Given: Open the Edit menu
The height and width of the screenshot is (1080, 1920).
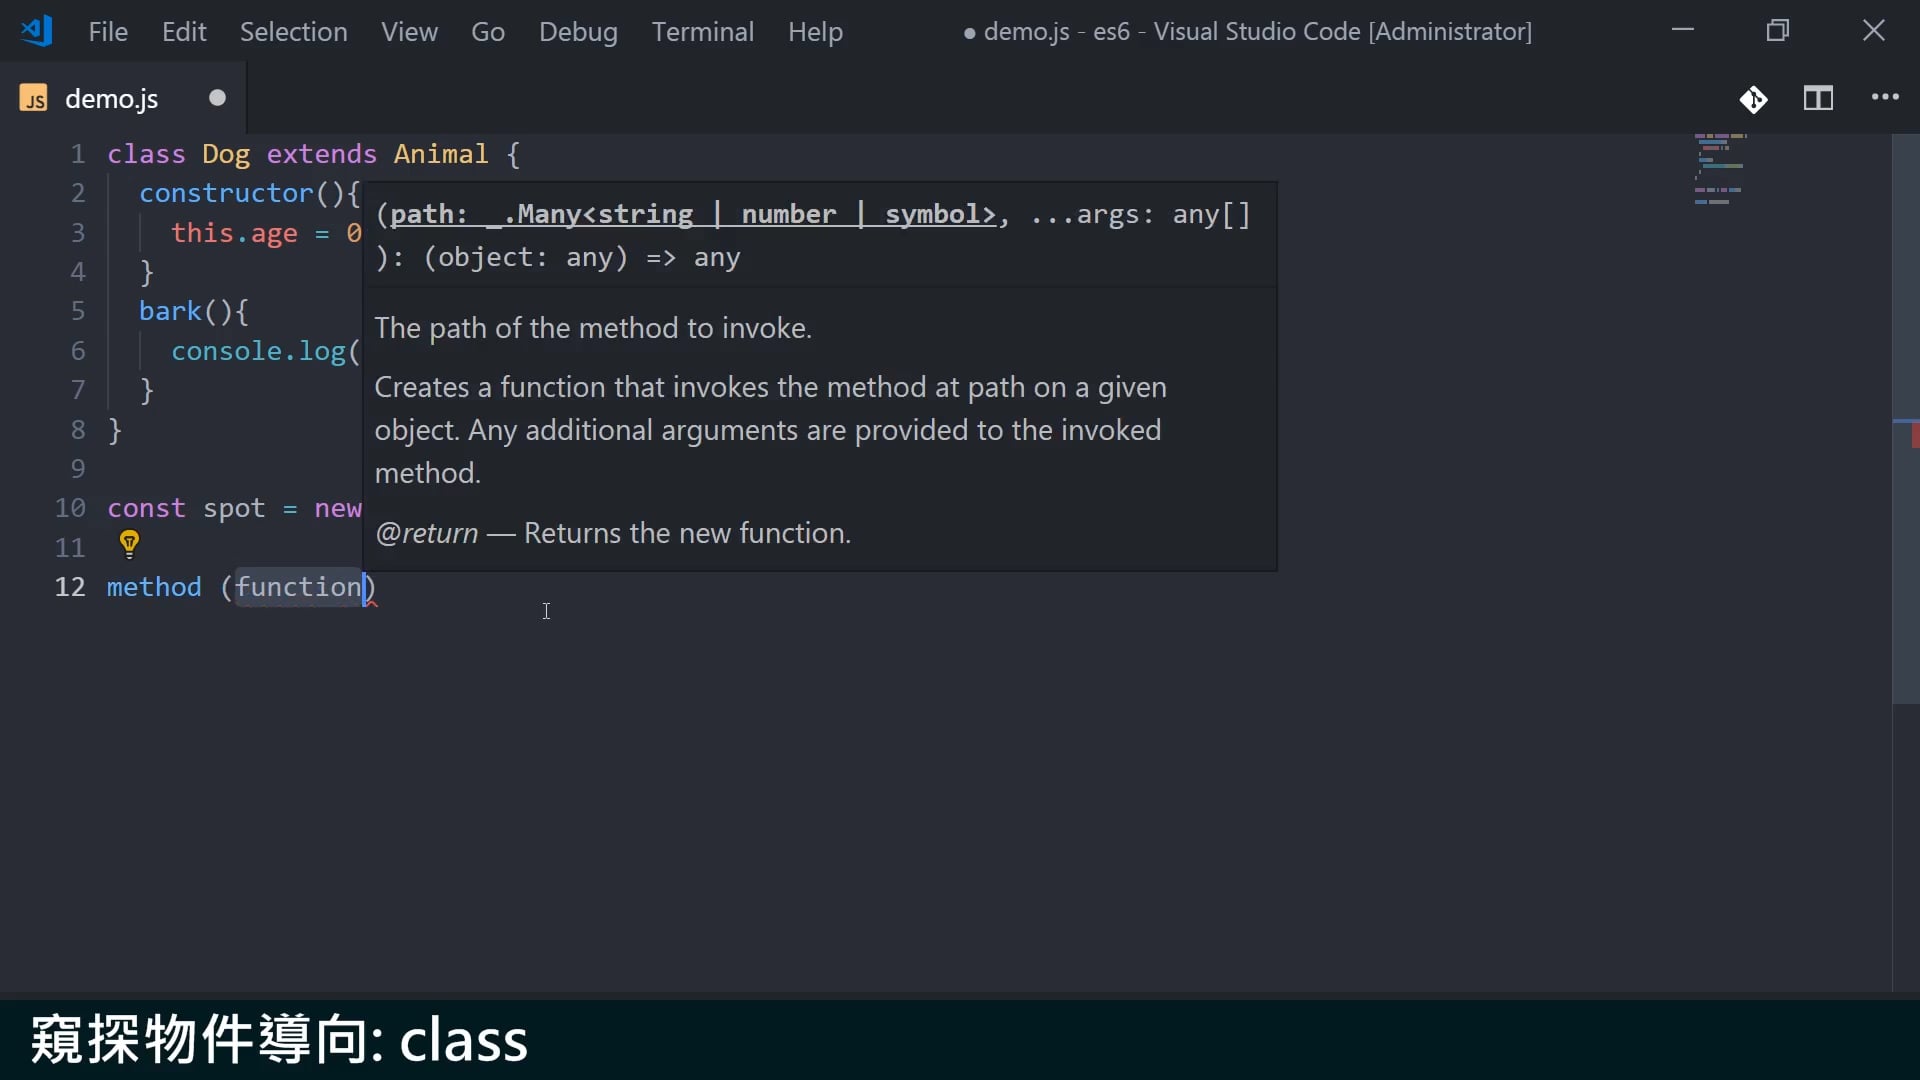Looking at the screenshot, I should (x=184, y=32).
